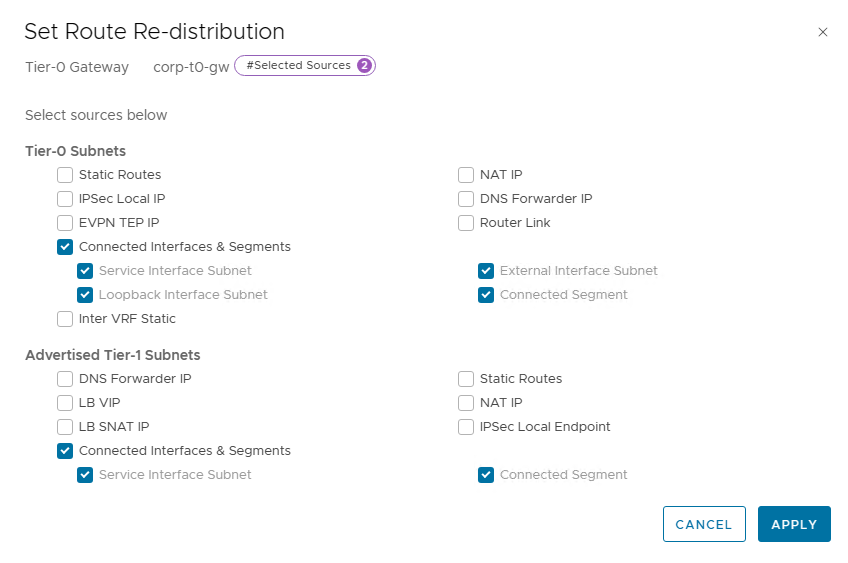Tick the LB VIP checkbox
Viewport: 848px width, 563px height.
point(65,402)
